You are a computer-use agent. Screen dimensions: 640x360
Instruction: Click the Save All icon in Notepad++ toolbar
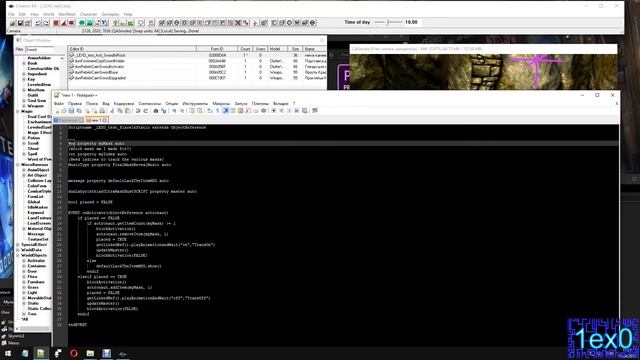click(x=79, y=111)
